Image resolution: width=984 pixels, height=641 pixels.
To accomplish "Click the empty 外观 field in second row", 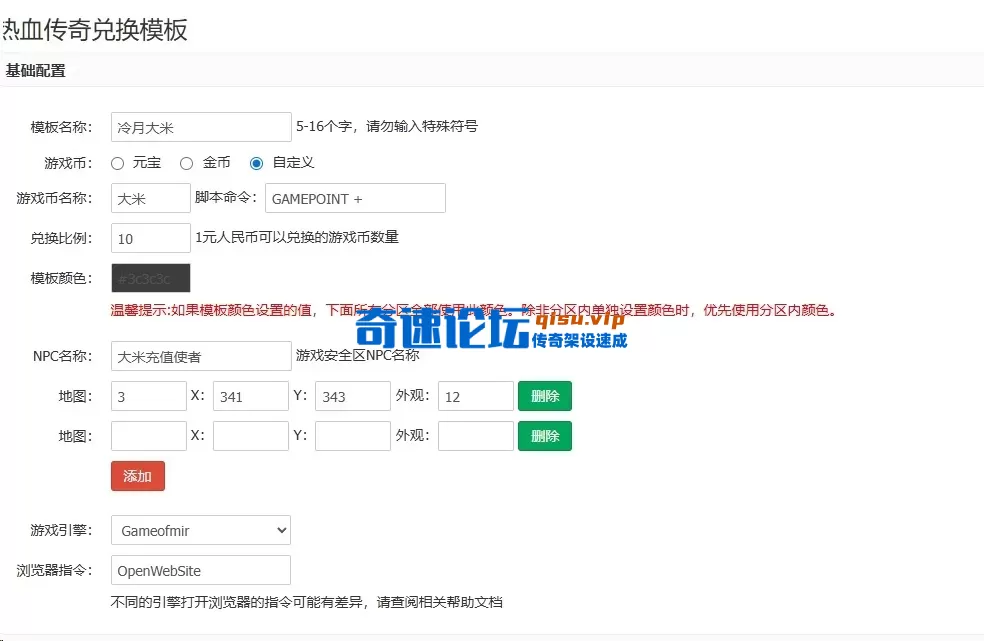I will tap(476, 436).
